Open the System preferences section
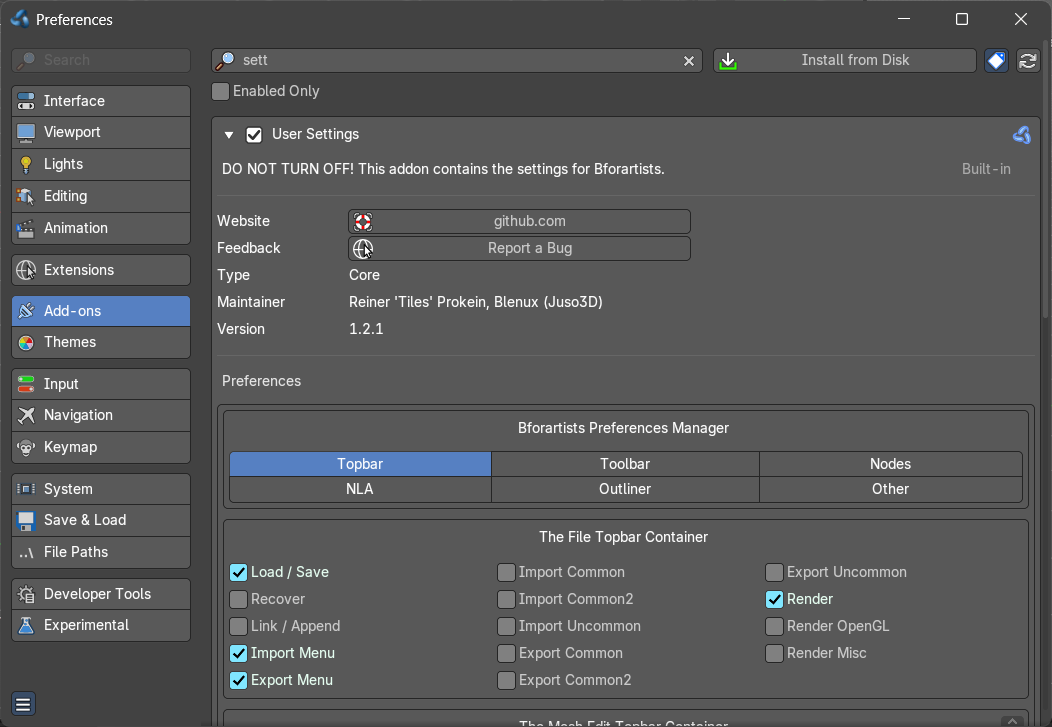The height and width of the screenshot is (727, 1052). click(x=101, y=489)
